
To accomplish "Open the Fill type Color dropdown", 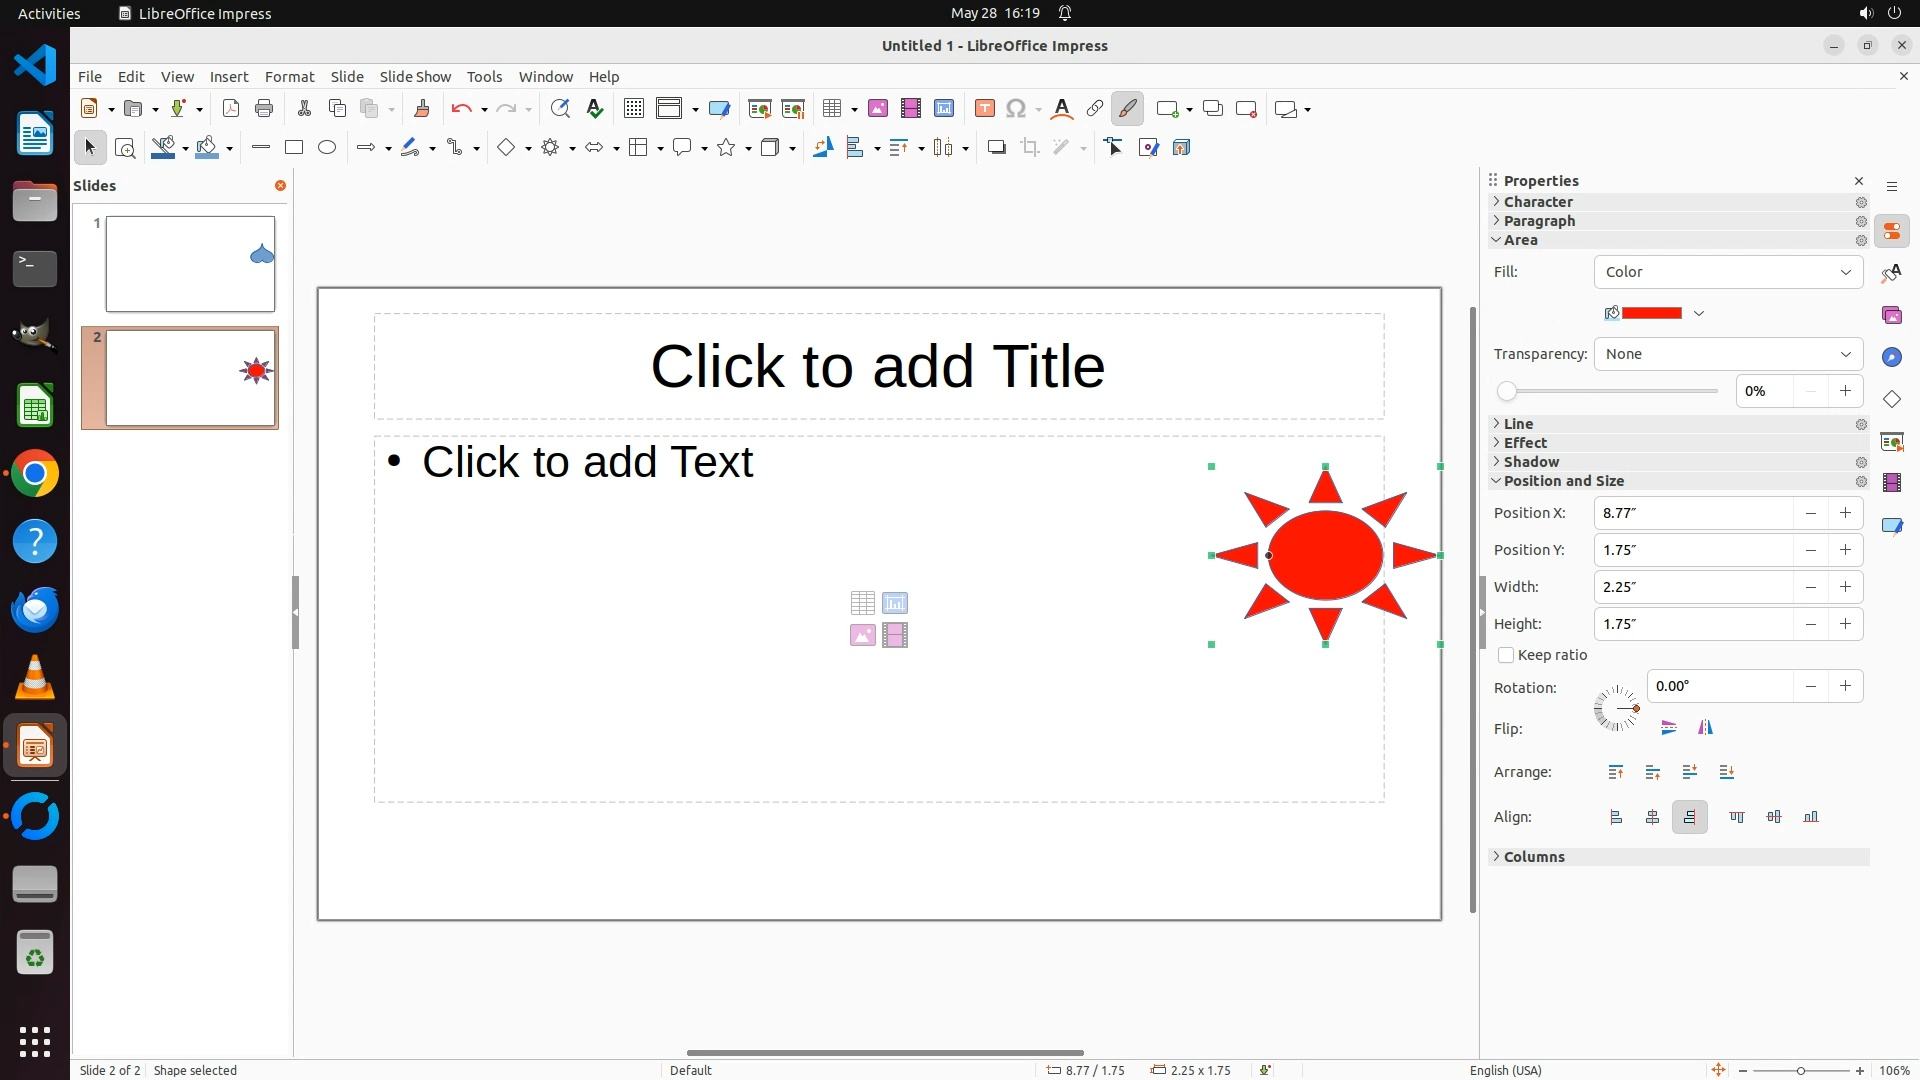I will 1728,272.
